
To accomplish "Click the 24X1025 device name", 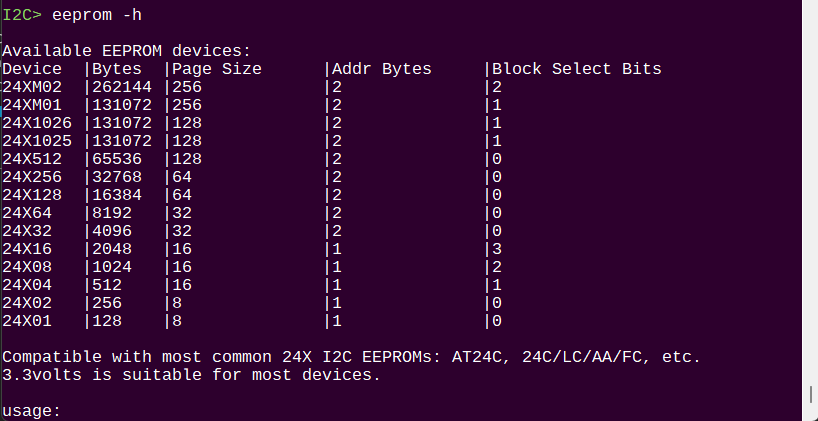I will coord(37,141).
